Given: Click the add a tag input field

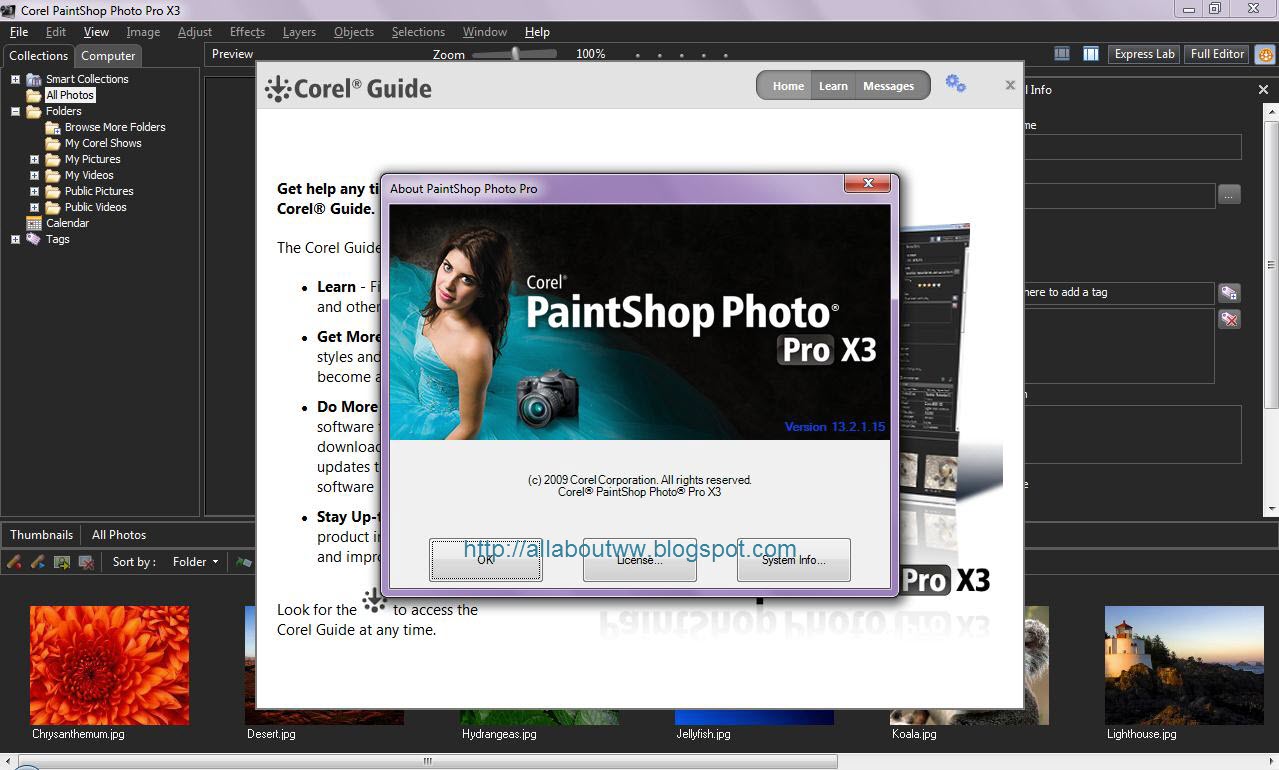Looking at the screenshot, I should tap(1117, 293).
